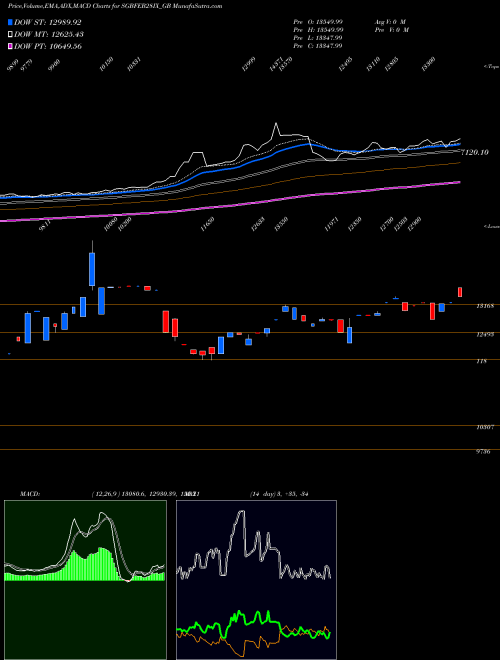Click the chart title mentioning MunafaSutra.com
The image size is (500, 660).
click(115, 6)
